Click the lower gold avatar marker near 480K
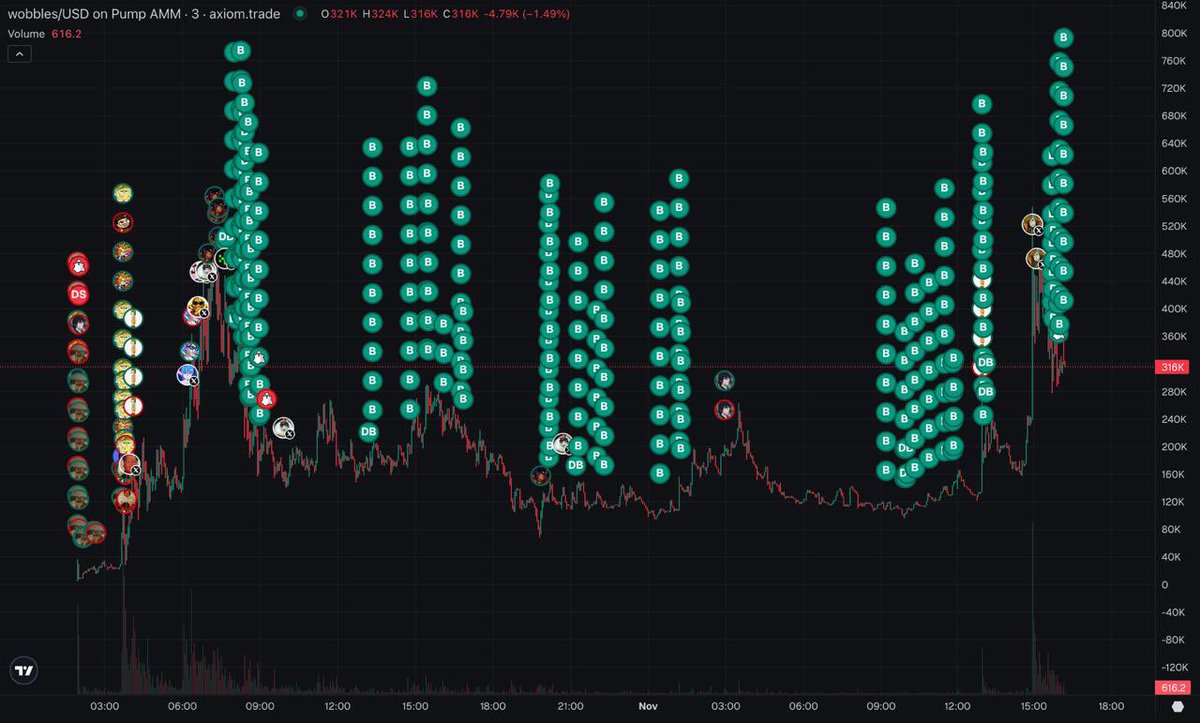The height and width of the screenshot is (723, 1200). pyautogui.click(x=1036, y=259)
